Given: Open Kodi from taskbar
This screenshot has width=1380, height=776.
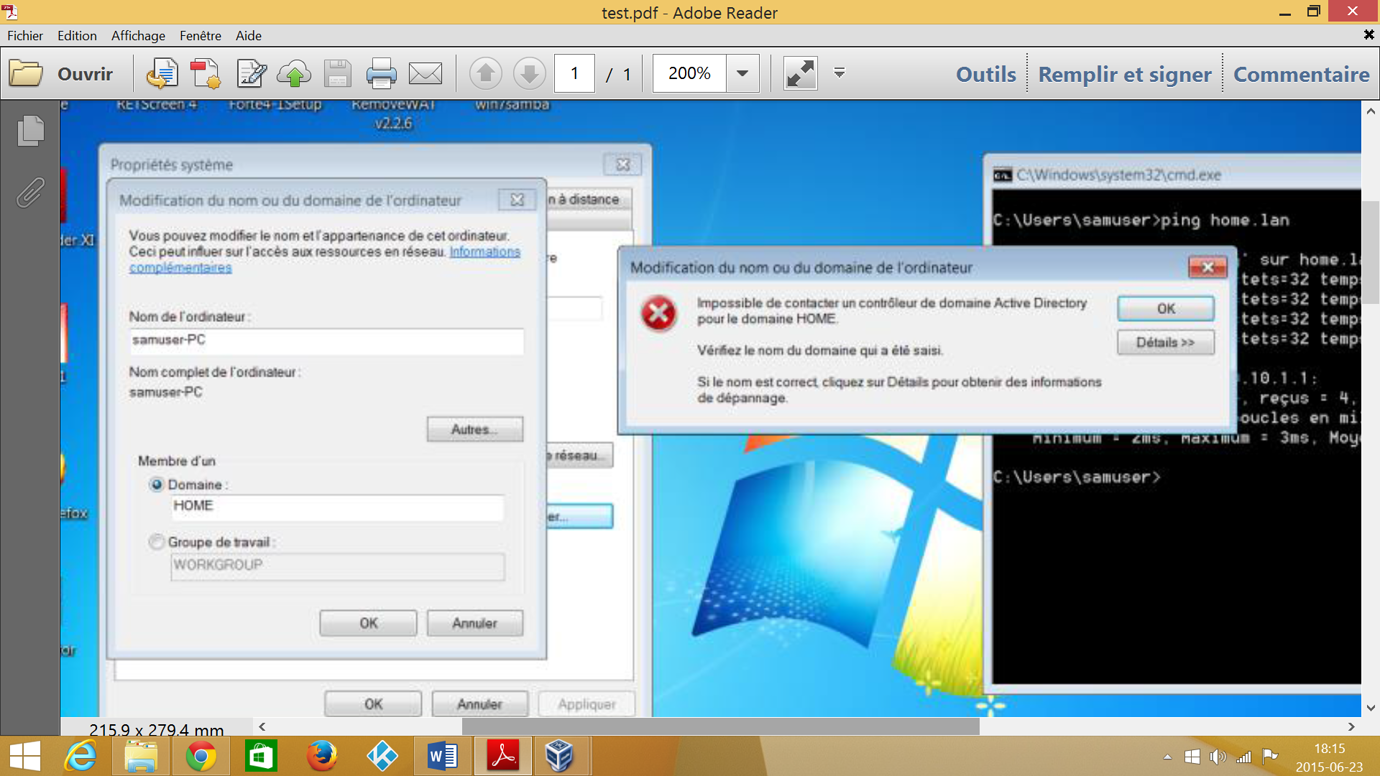Looking at the screenshot, I should pos(382,756).
